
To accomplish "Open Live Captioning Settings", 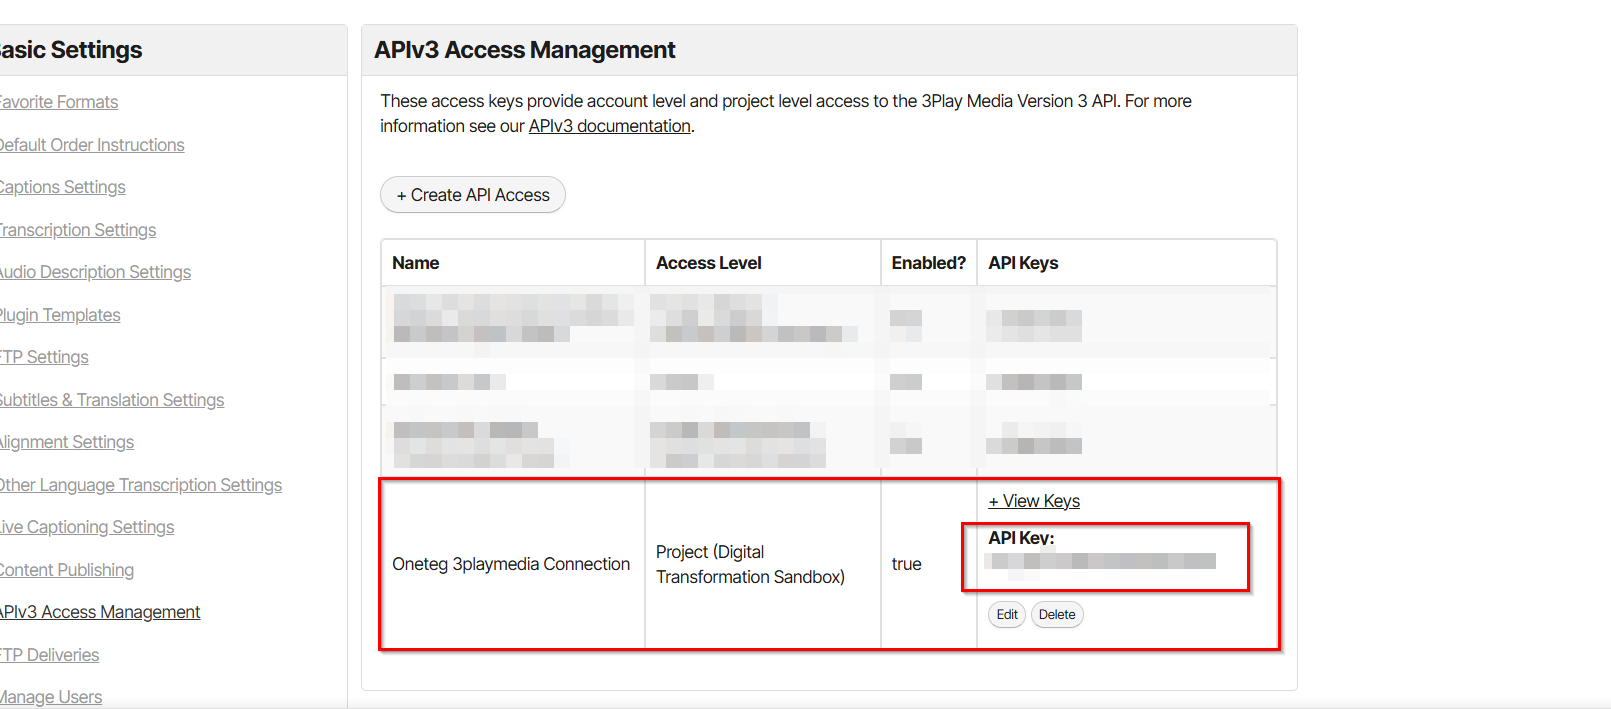I will (87, 527).
